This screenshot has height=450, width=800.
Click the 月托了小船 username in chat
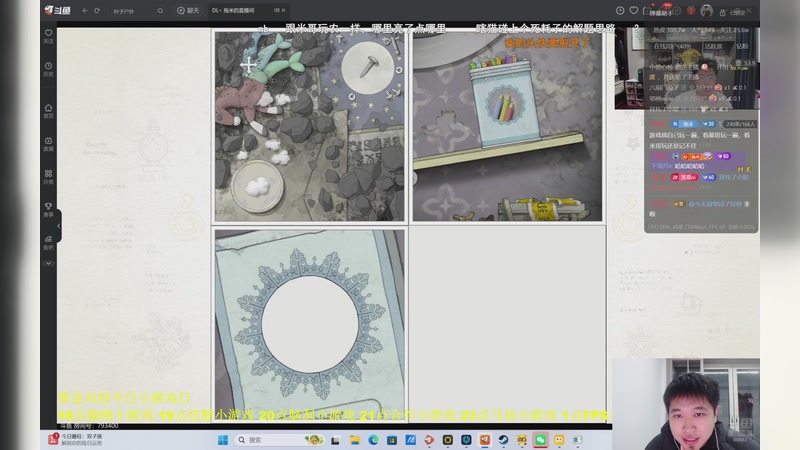[734, 177]
